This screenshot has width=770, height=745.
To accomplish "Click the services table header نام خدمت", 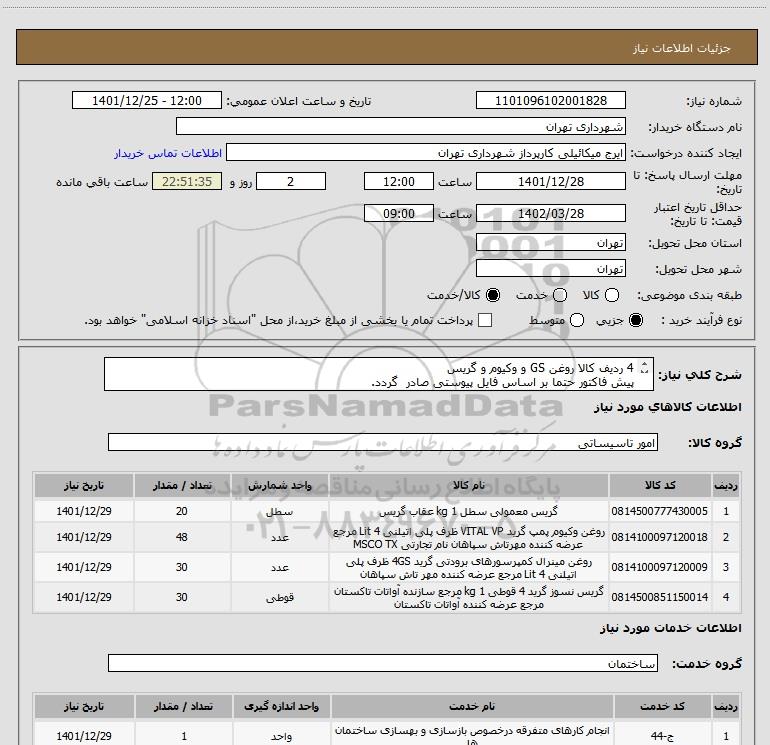I will (x=471, y=706).
